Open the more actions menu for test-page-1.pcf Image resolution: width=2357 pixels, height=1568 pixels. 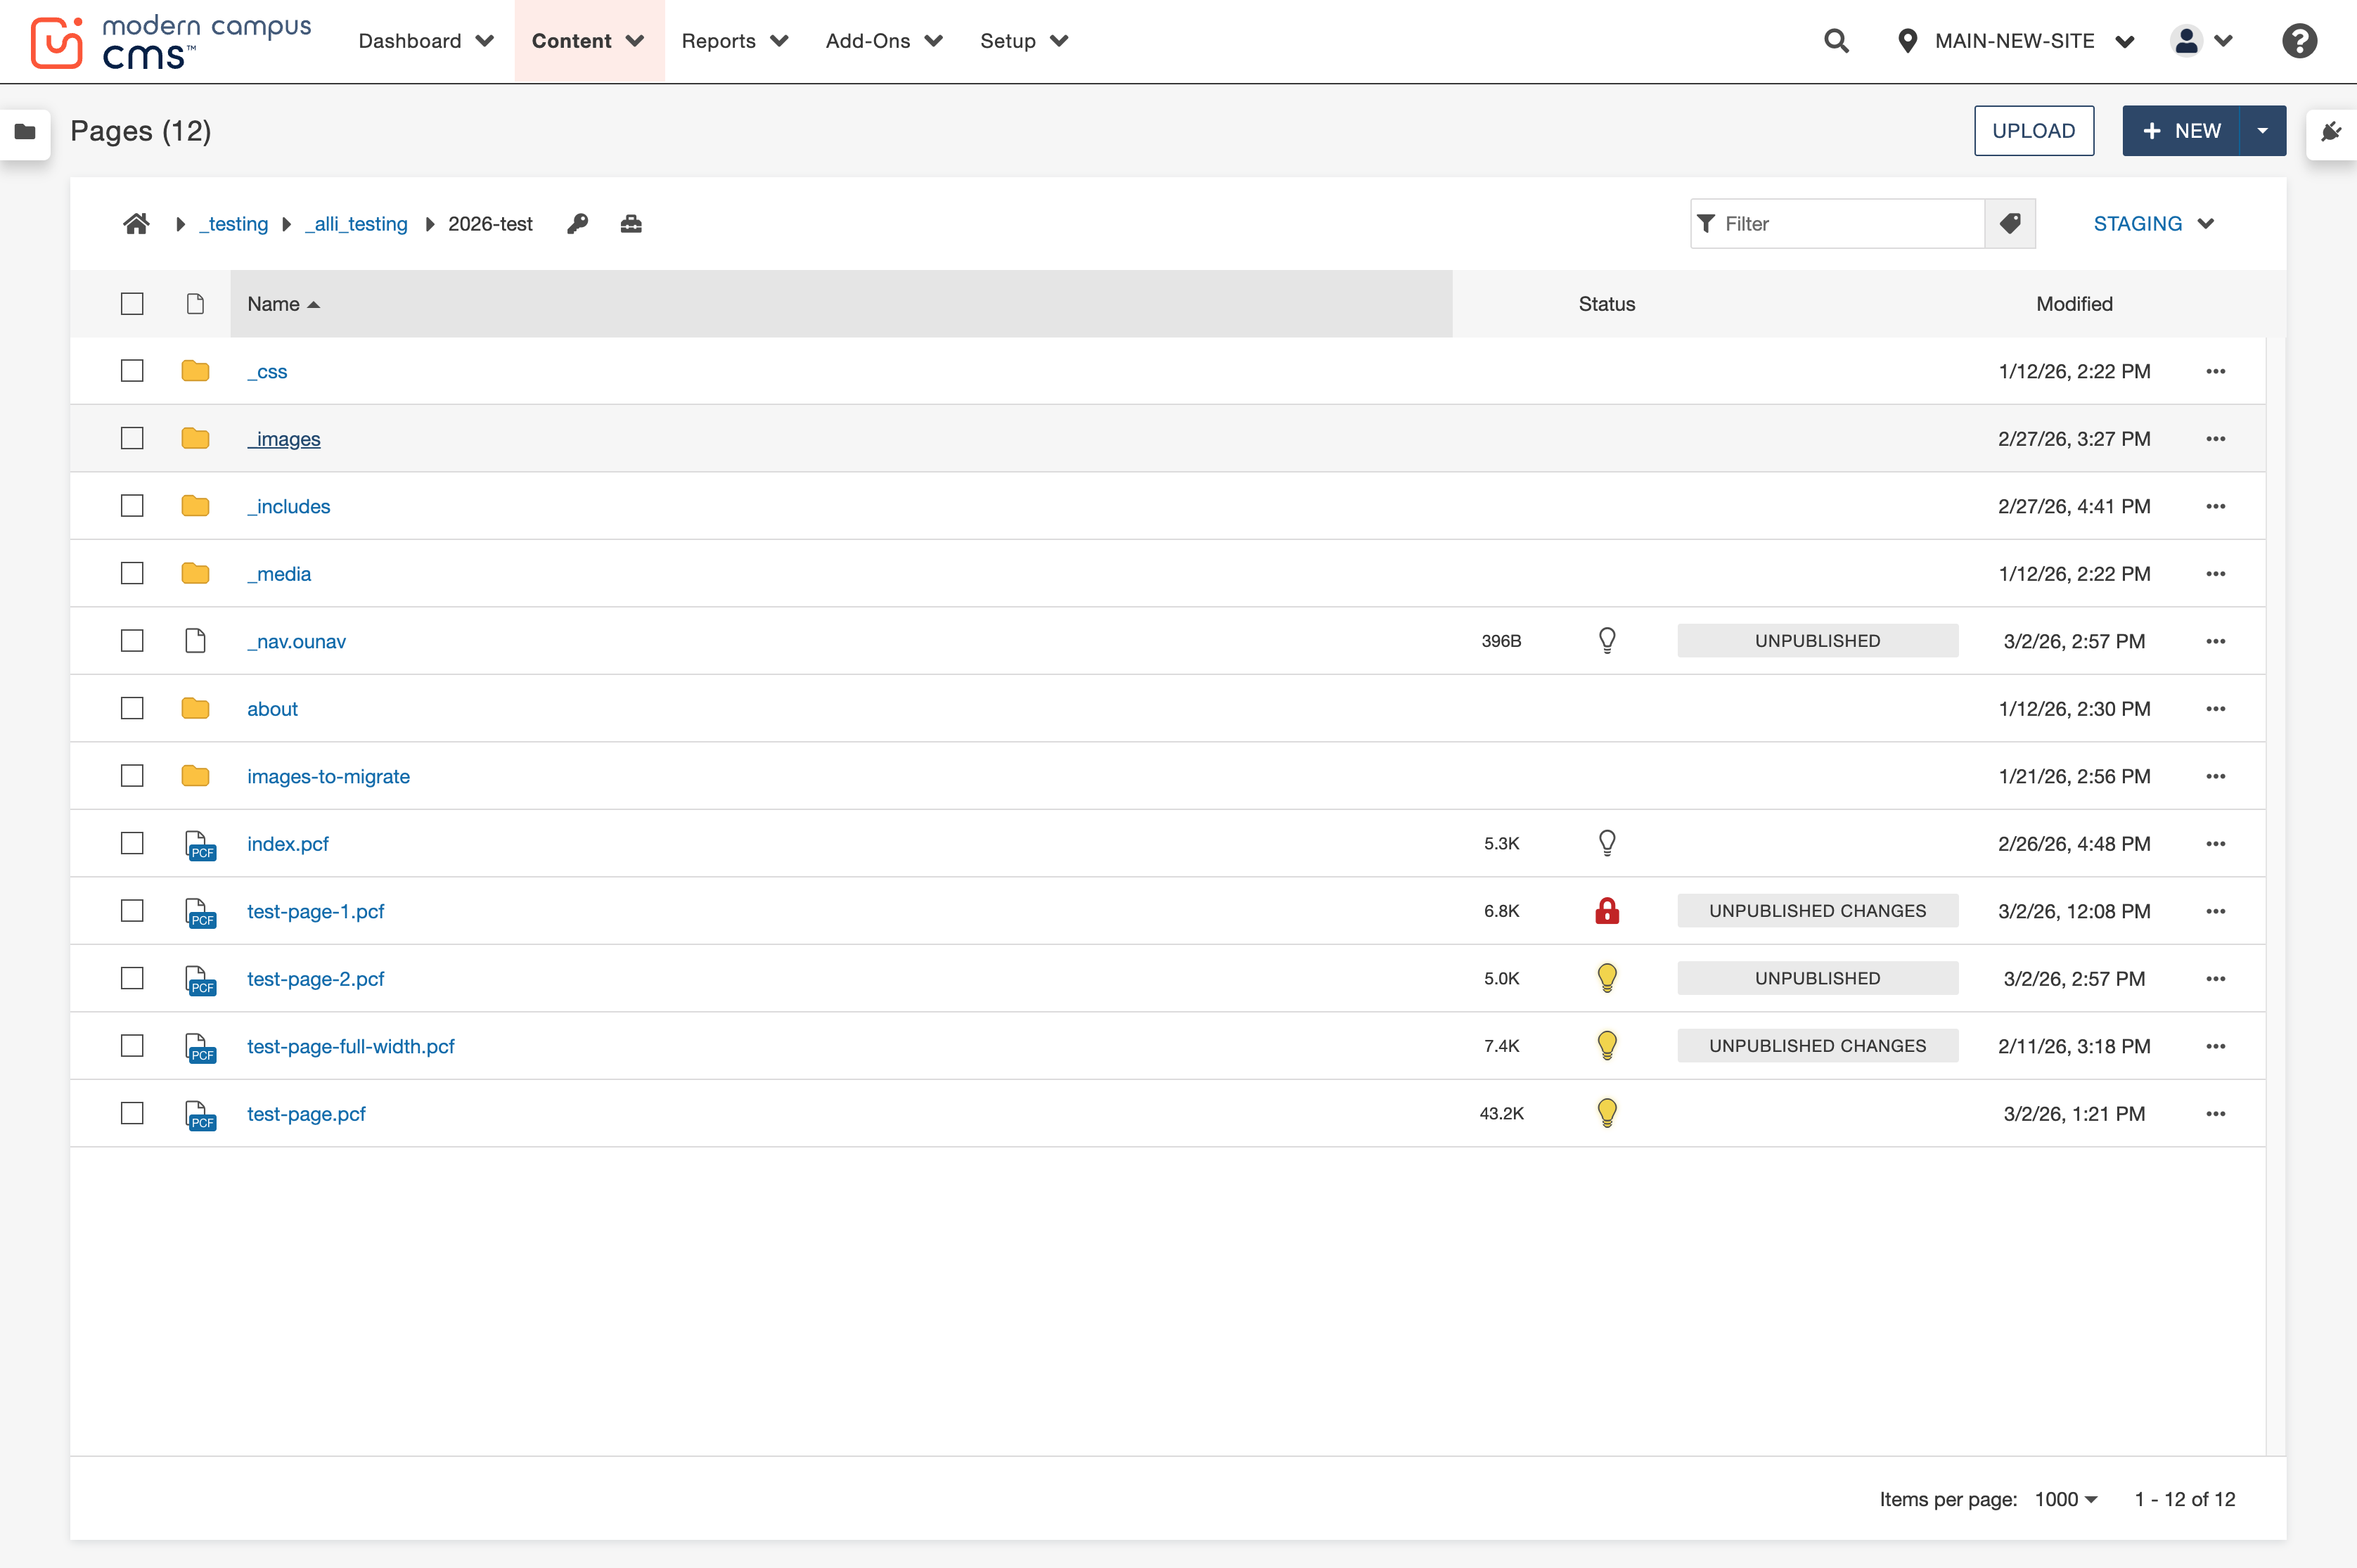pyautogui.click(x=2216, y=911)
